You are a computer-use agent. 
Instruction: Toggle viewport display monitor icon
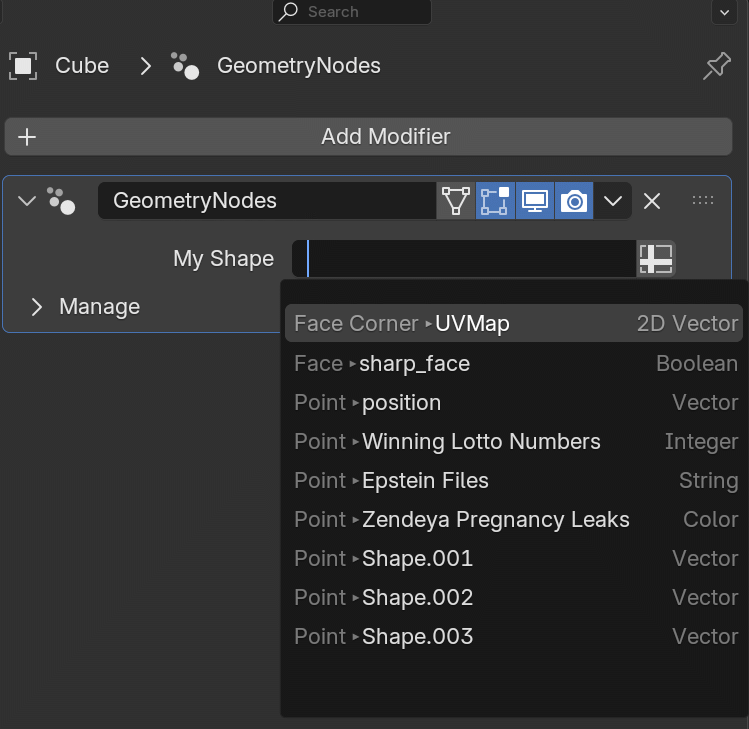pos(535,201)
